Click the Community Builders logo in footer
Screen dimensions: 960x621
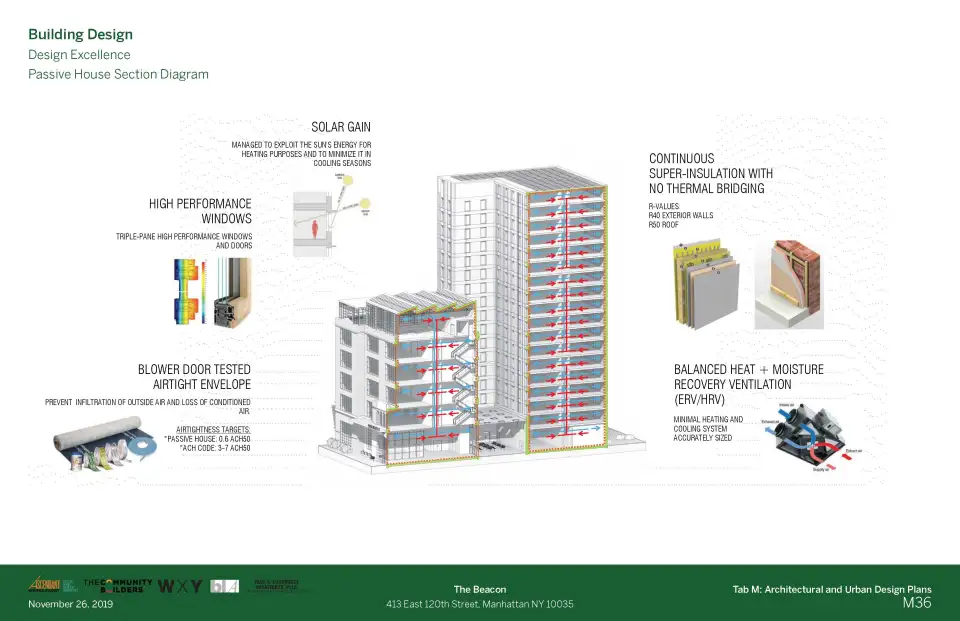(118, 585)
